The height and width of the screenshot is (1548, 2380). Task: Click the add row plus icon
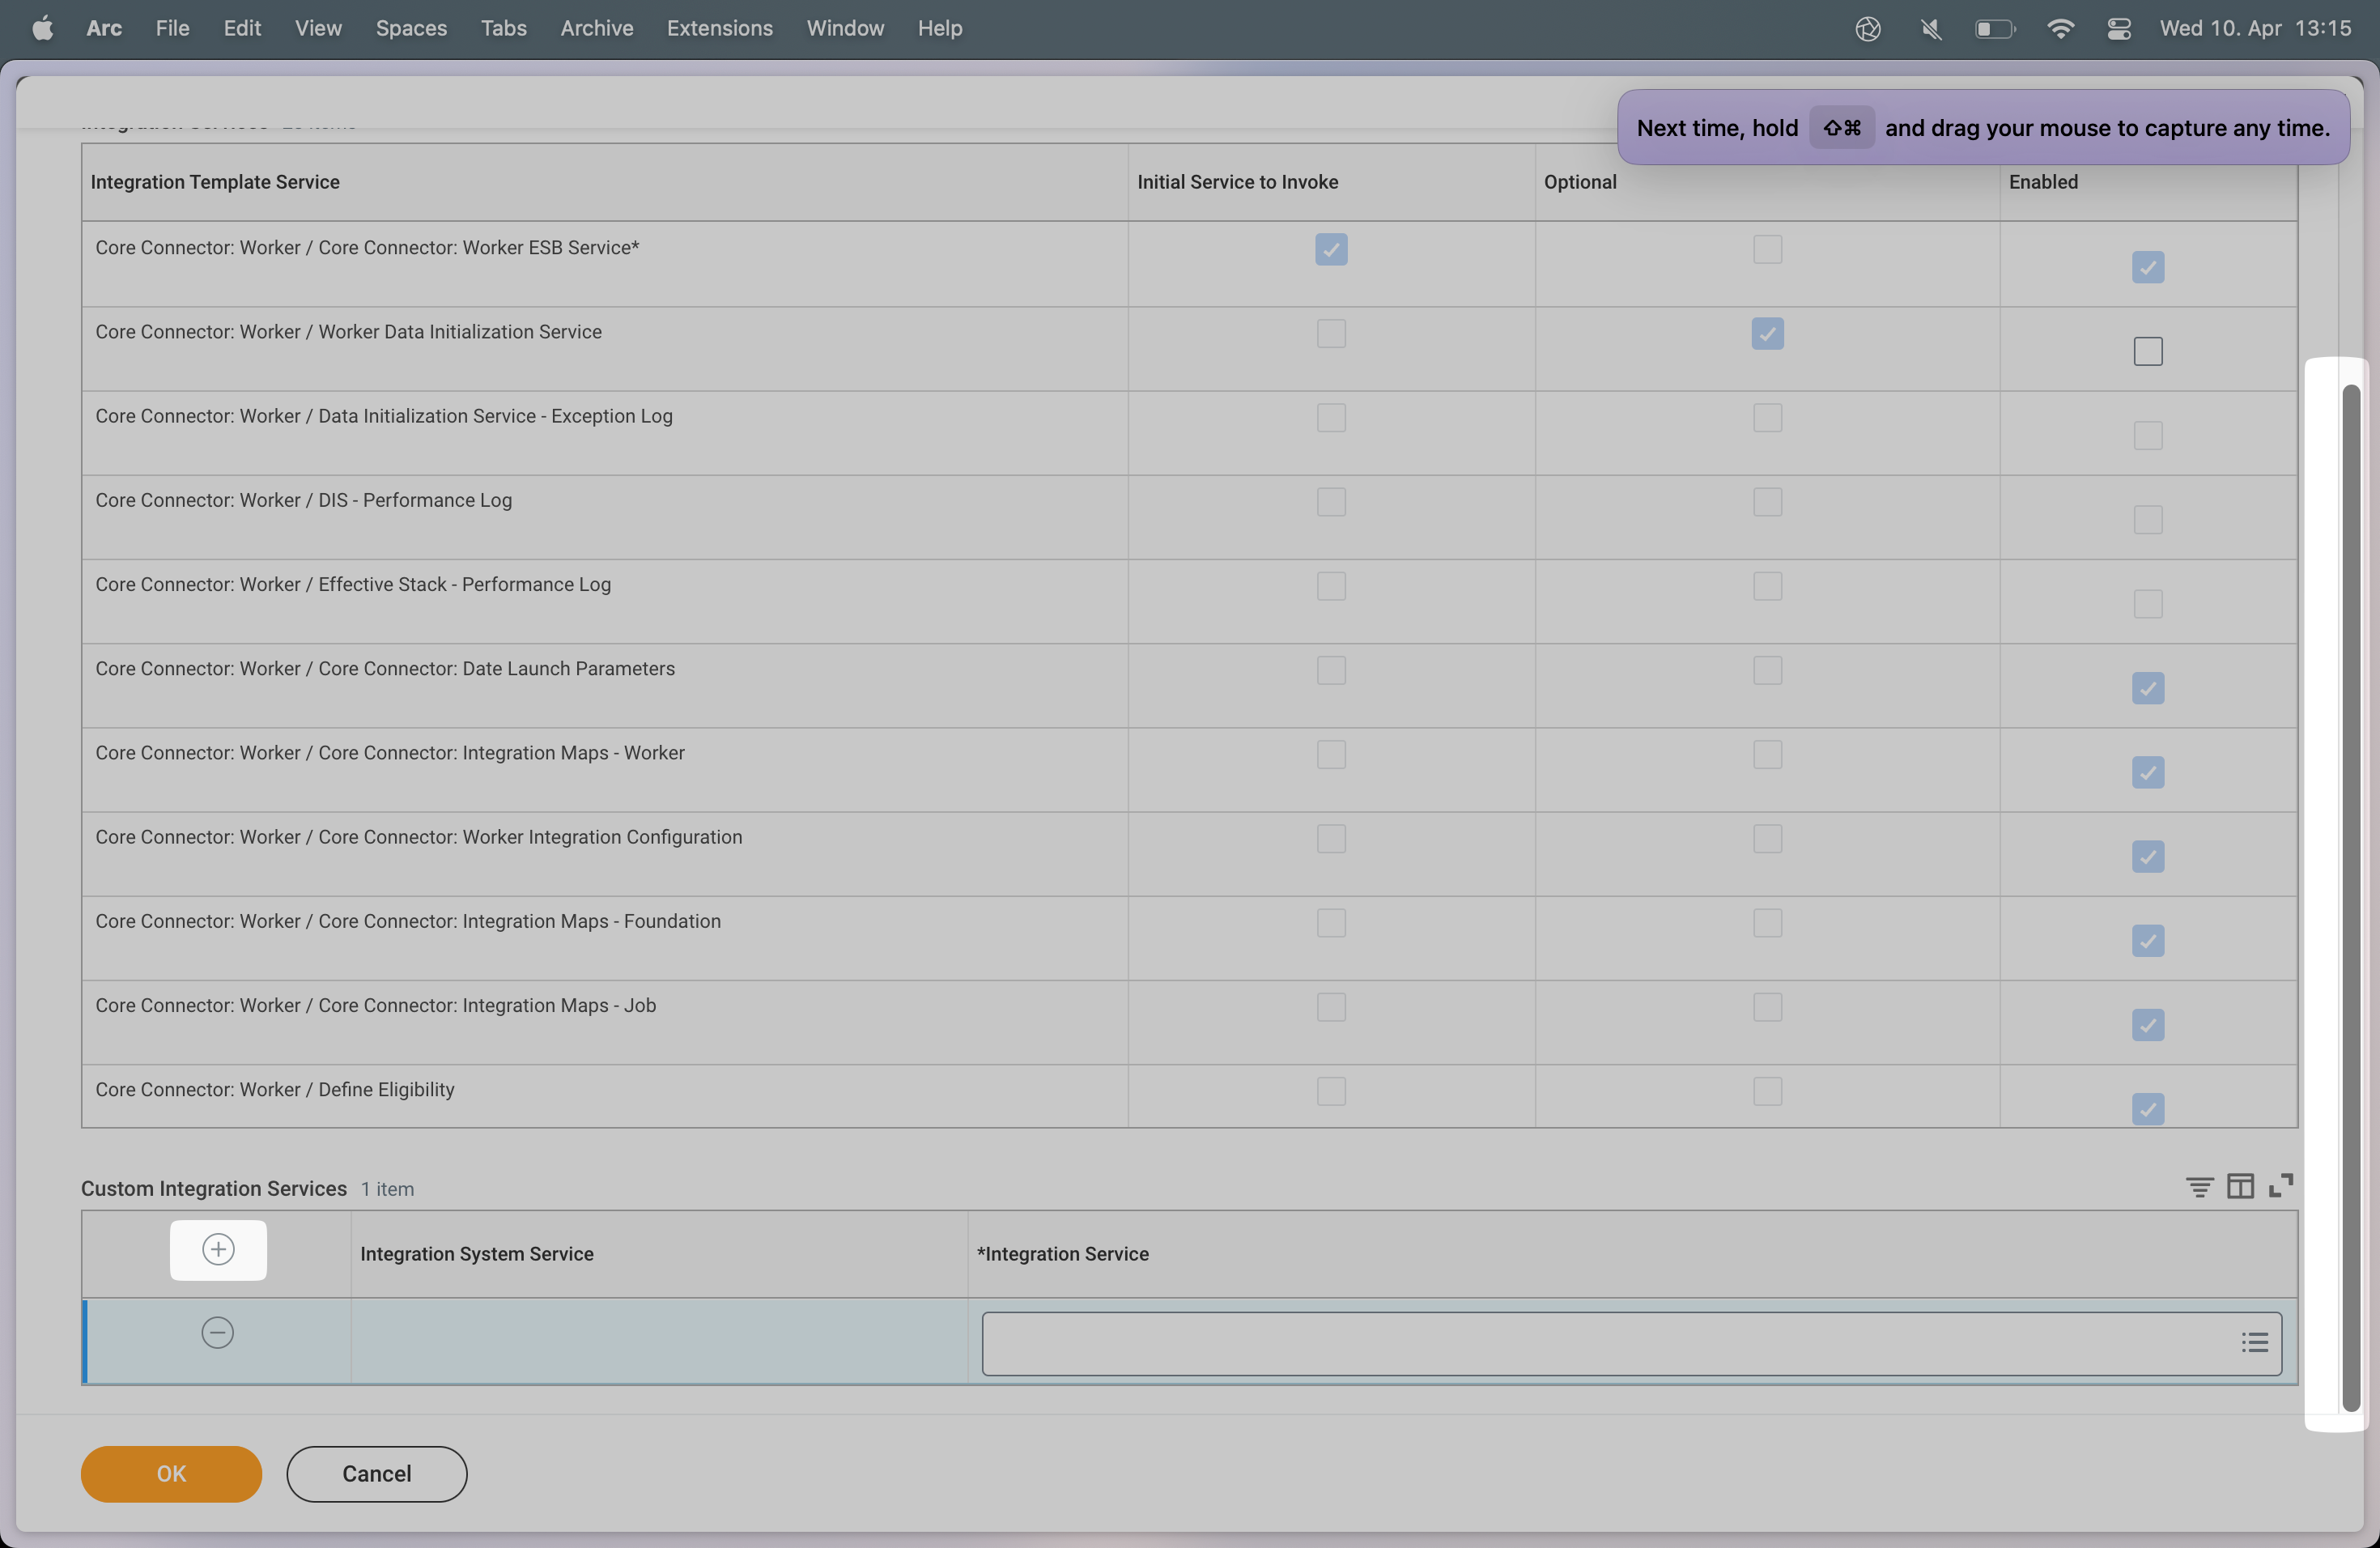click(x=218, y=1249)
